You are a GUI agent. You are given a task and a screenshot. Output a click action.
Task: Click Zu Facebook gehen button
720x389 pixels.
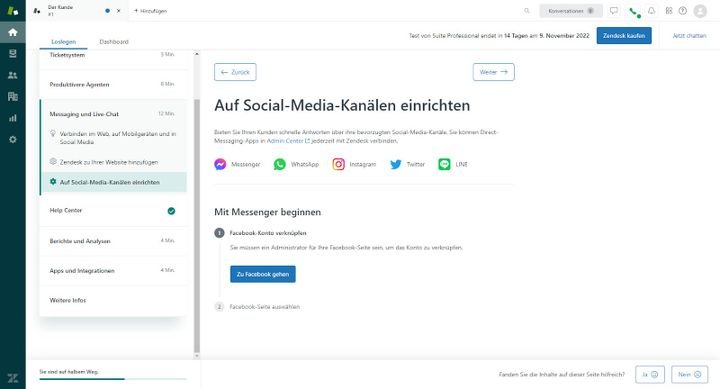263,274
